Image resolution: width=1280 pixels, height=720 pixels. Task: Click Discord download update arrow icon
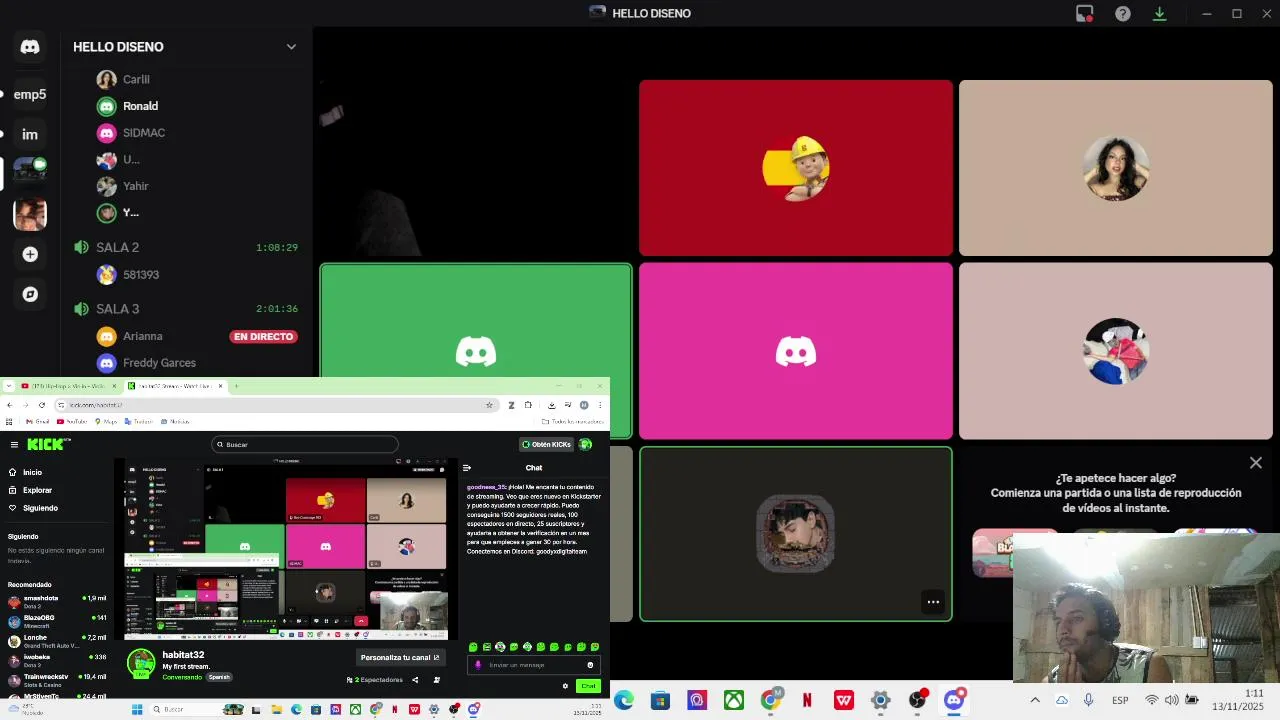(1160, 13)
